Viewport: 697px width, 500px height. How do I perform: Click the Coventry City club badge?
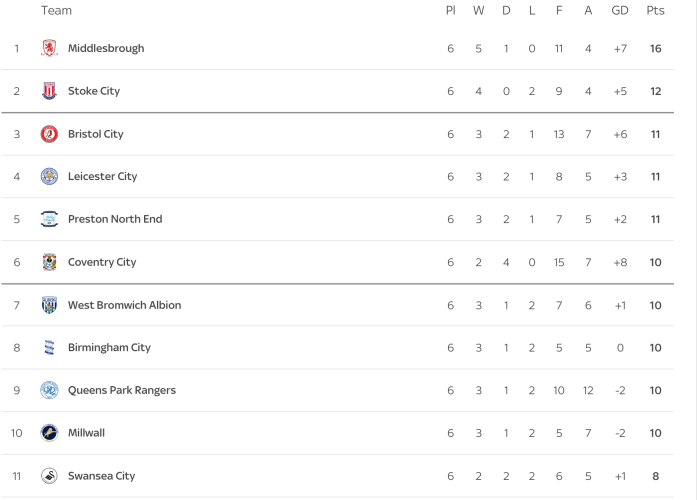49,262
